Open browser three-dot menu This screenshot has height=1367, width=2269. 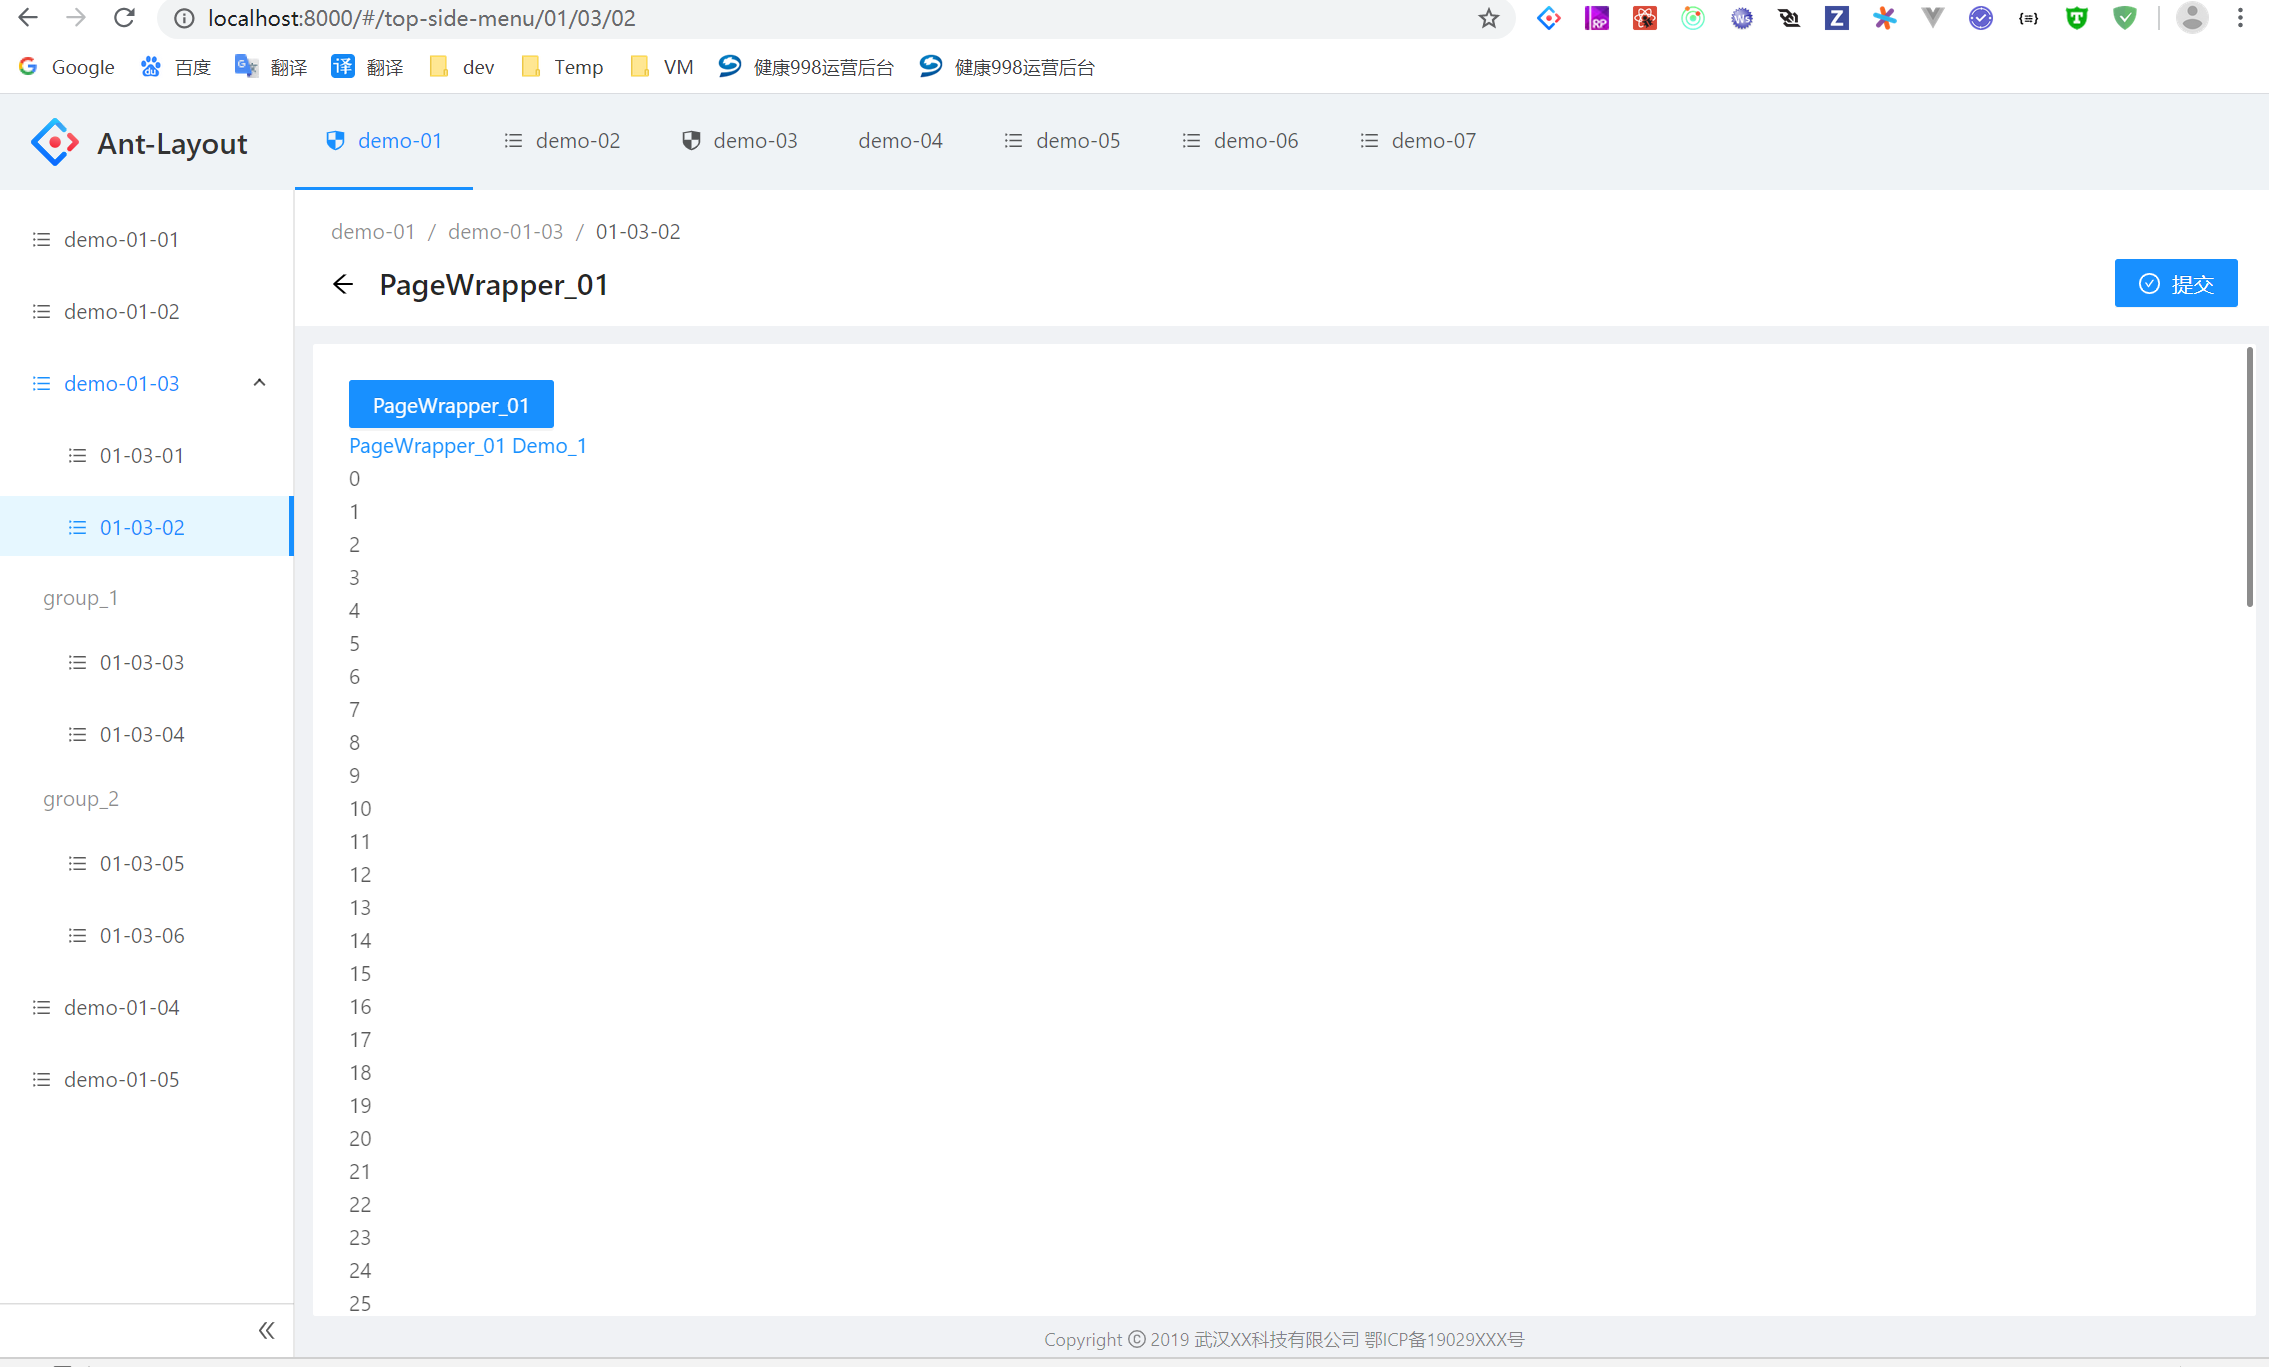tap(2240, 18)
